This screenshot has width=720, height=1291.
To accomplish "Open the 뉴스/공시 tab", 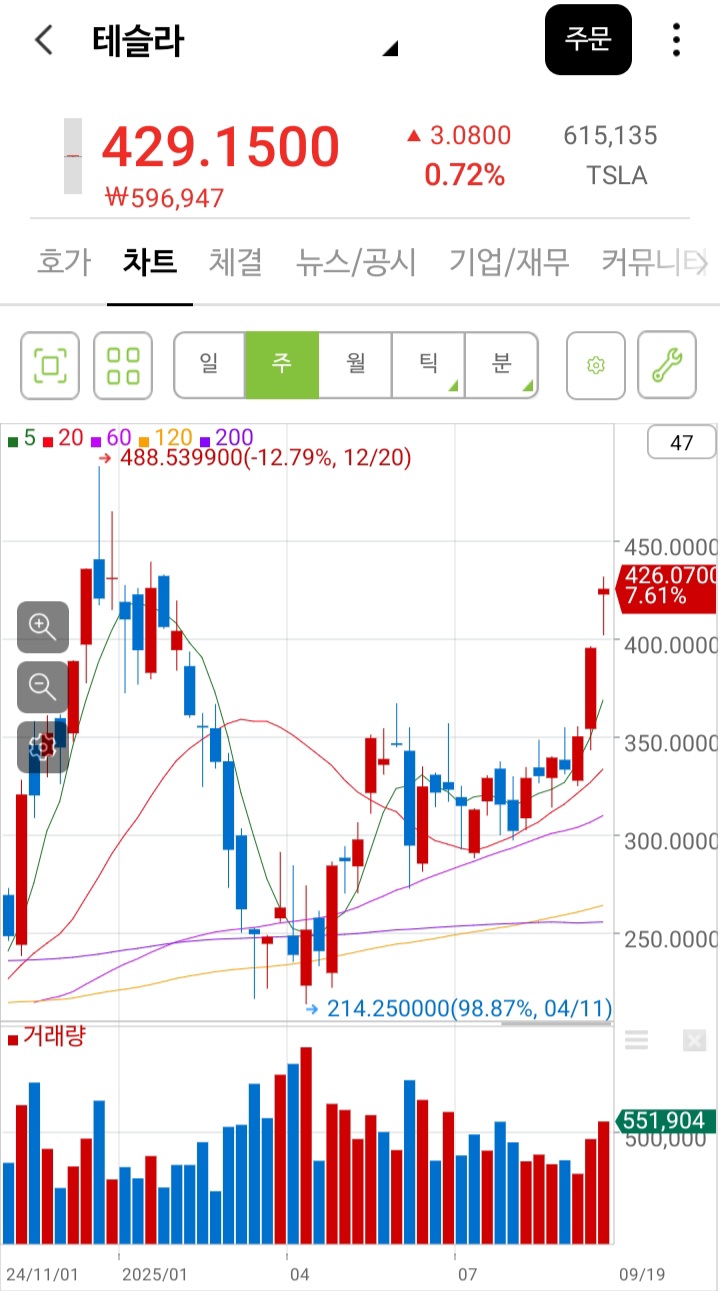I will 356,262.
